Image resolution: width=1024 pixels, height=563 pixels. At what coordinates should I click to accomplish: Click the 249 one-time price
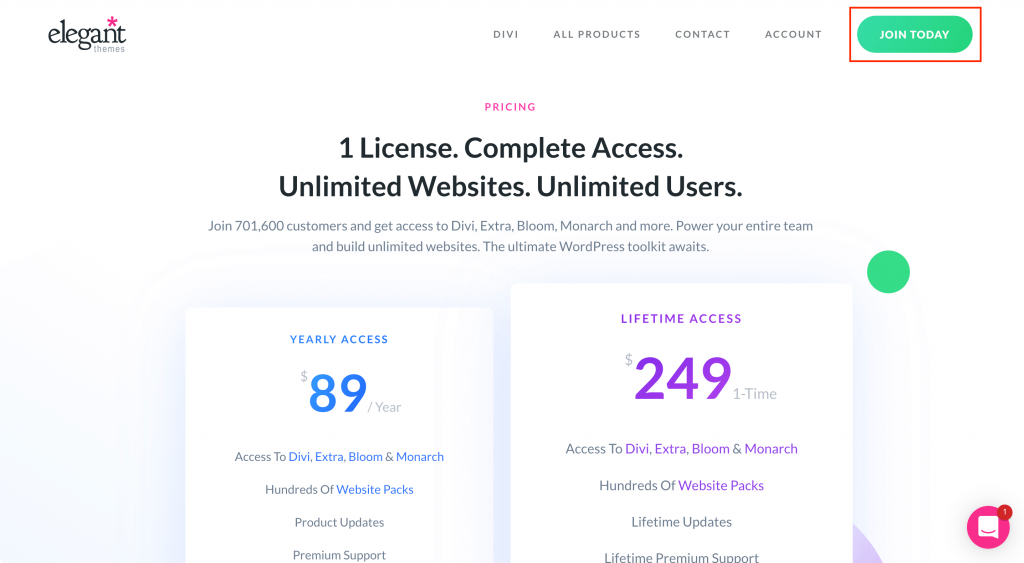(701, 378)
